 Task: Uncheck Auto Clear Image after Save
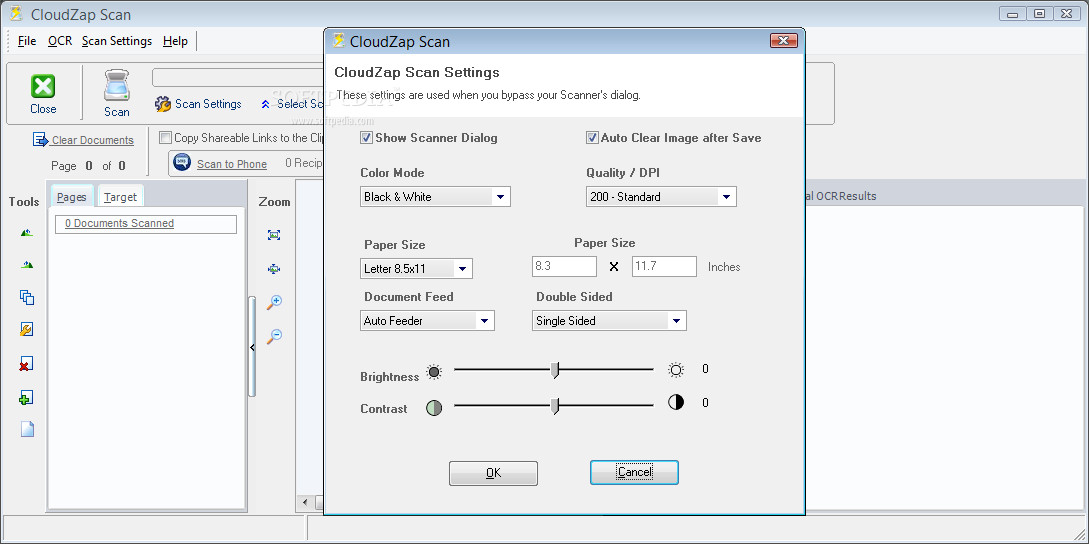tap(592, 138)
